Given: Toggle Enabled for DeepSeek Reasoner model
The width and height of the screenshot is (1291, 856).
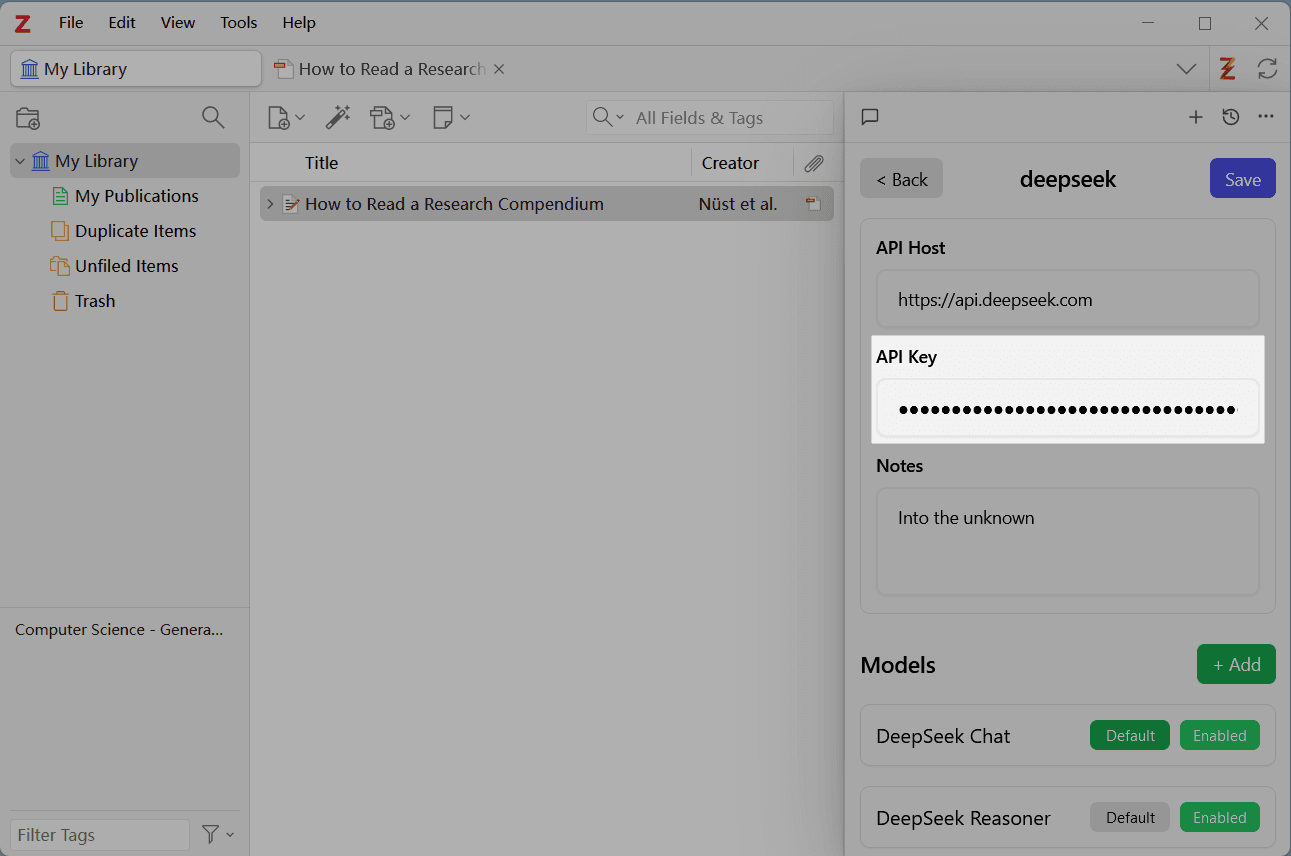Looking at the screenshot, I should [1219, 818].
